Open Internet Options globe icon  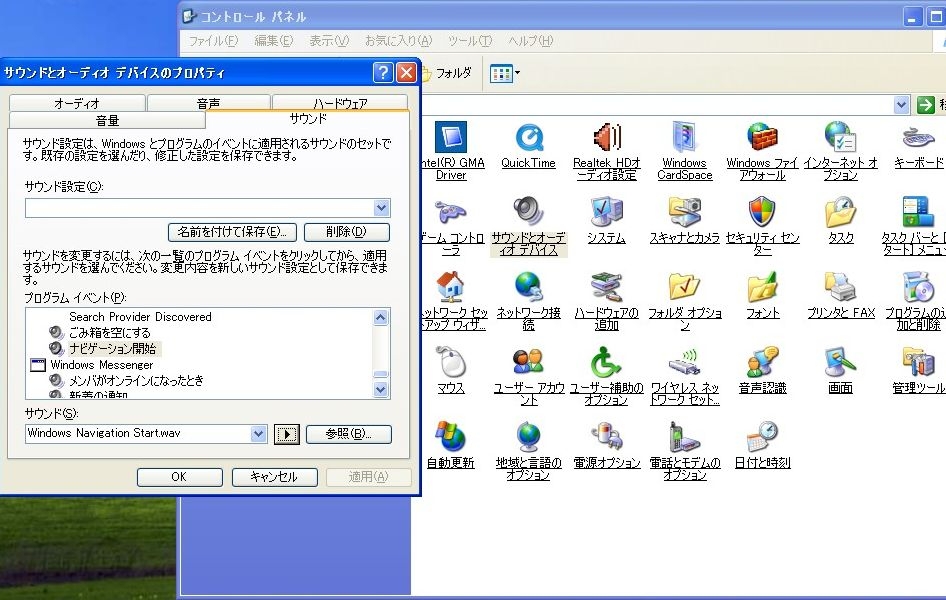click(x=840, y=137)
